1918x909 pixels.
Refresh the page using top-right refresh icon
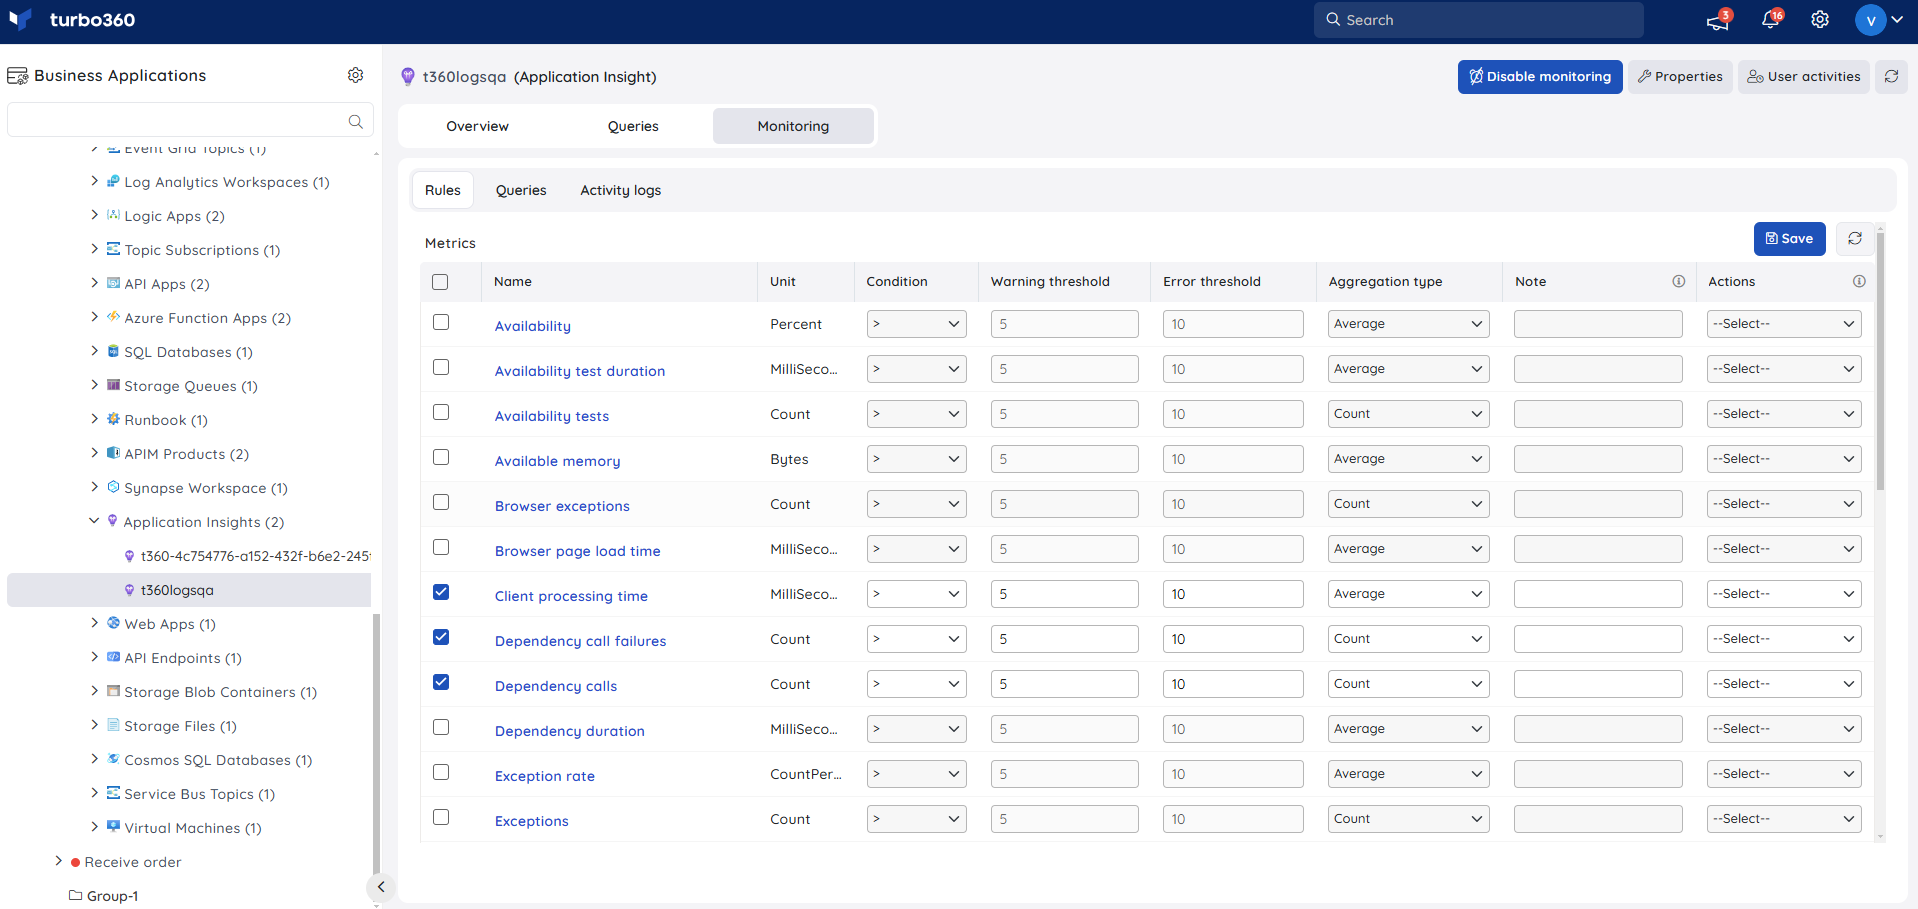point(1891,76)
